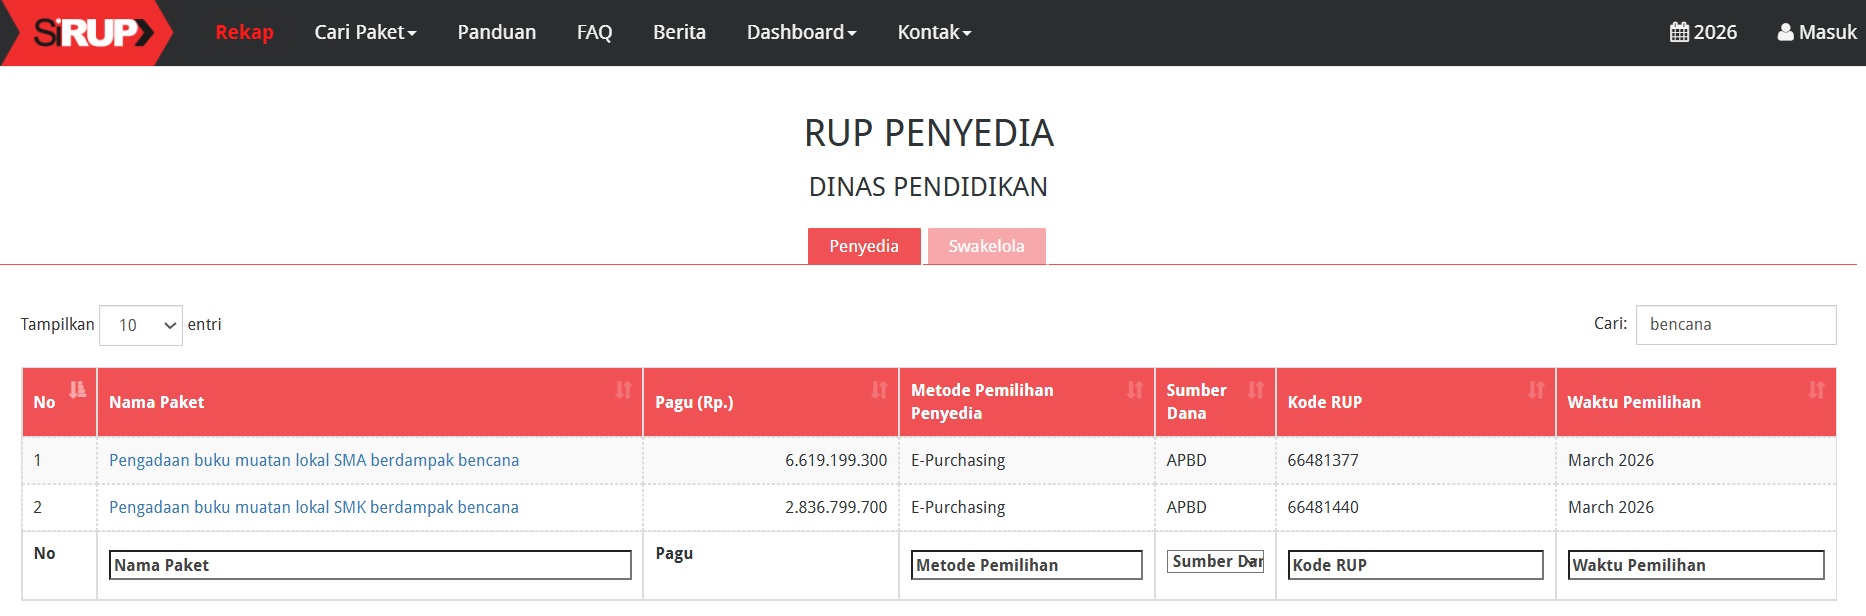
Task: Open the FAQ page
Action: (x=594, y=32)
